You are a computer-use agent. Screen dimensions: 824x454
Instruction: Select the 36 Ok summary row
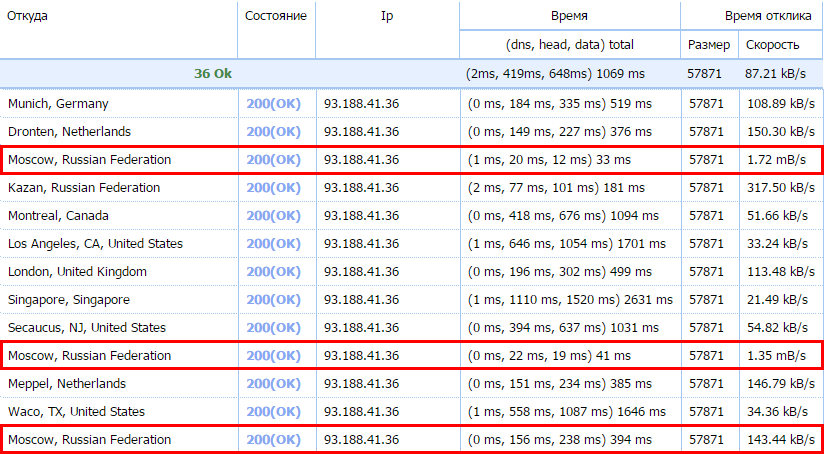pyautogui.click(x=213, y=75)
